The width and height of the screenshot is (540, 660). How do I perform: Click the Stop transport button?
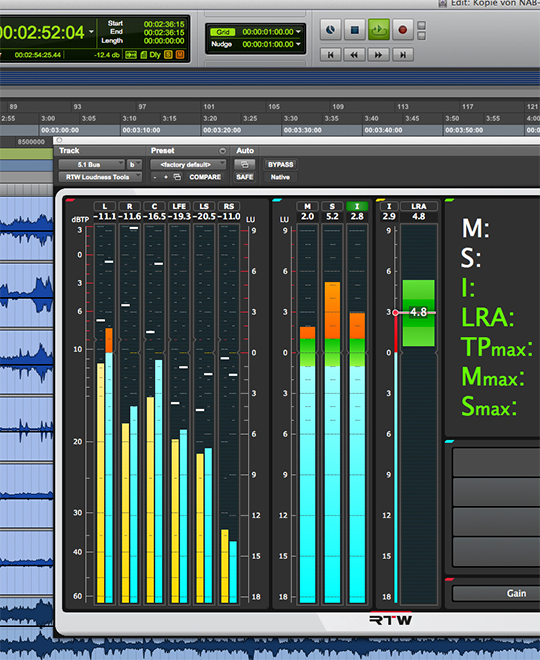coord(354,30)
